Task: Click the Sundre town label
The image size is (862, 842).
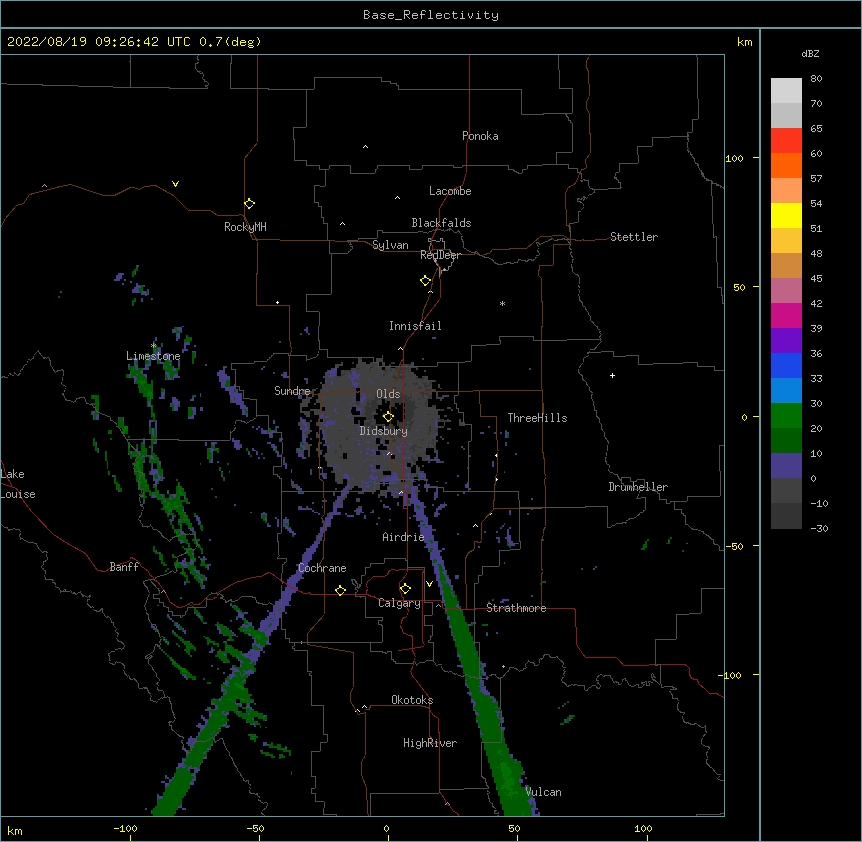Action: [292, 391]
